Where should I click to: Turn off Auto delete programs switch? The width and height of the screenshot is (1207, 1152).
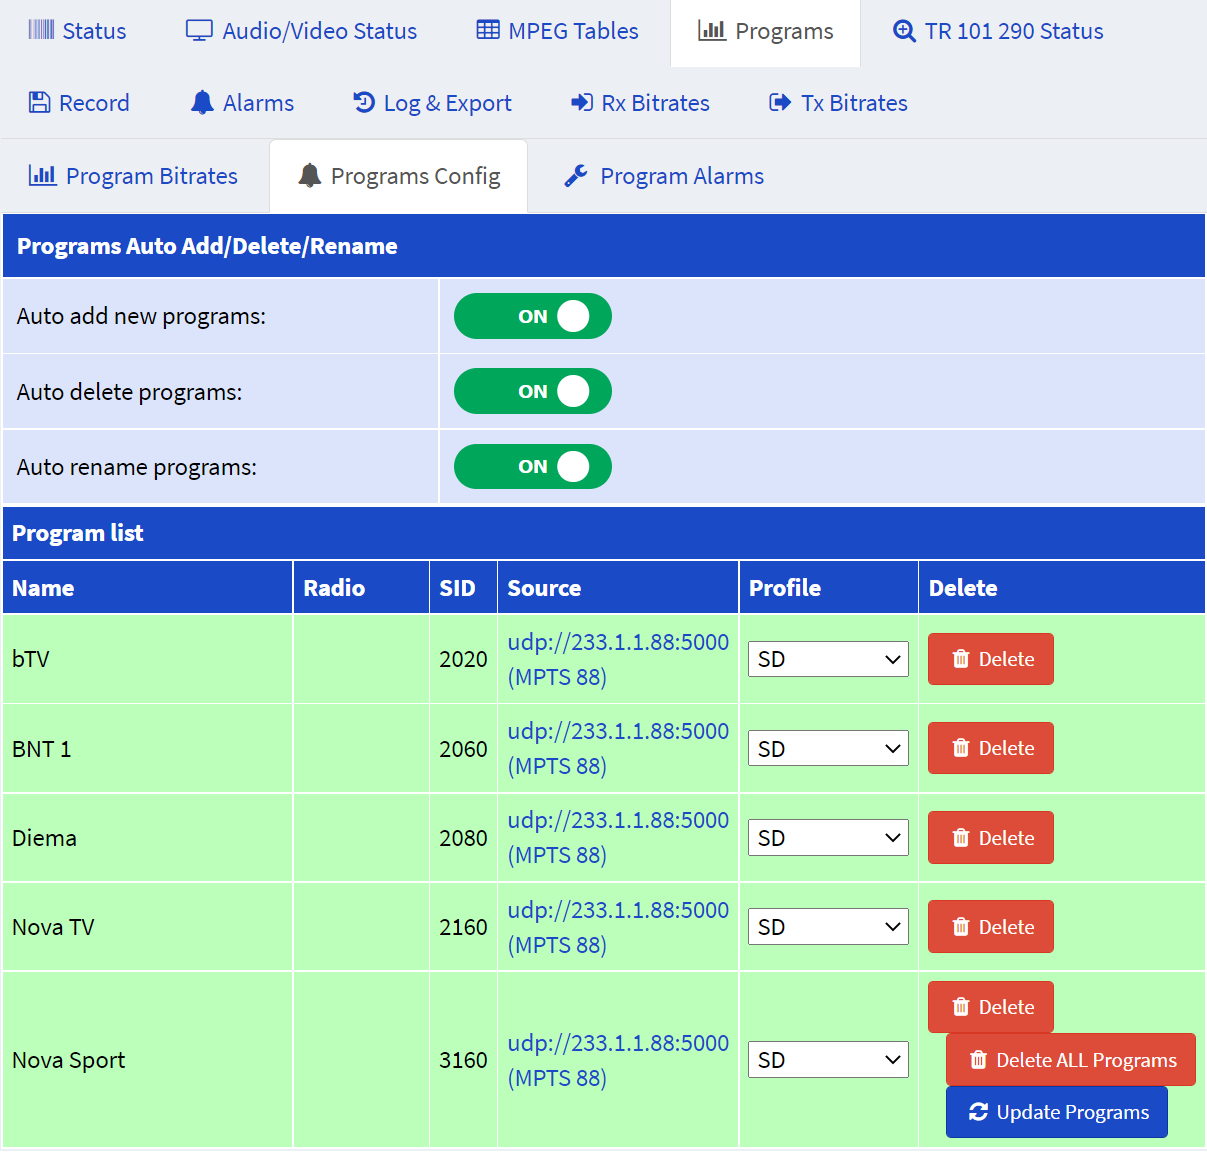click(x=533, y=391)
